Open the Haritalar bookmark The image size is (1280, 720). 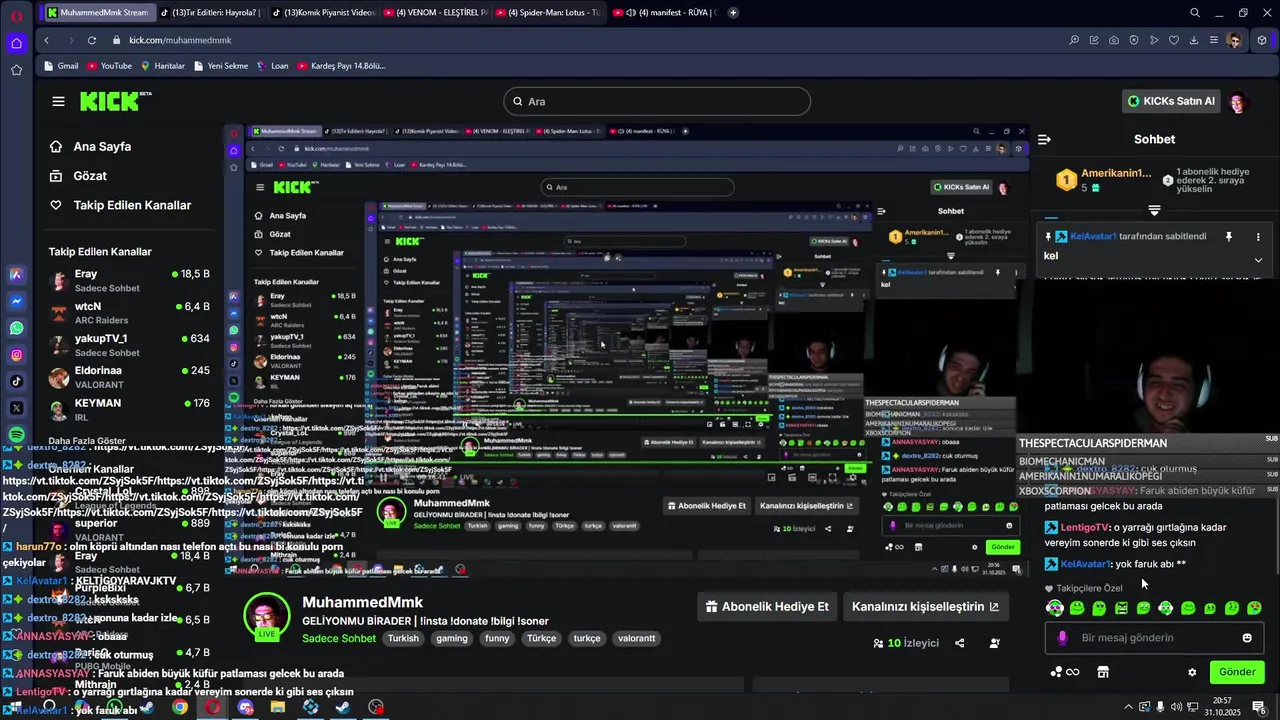click(163, 66)
